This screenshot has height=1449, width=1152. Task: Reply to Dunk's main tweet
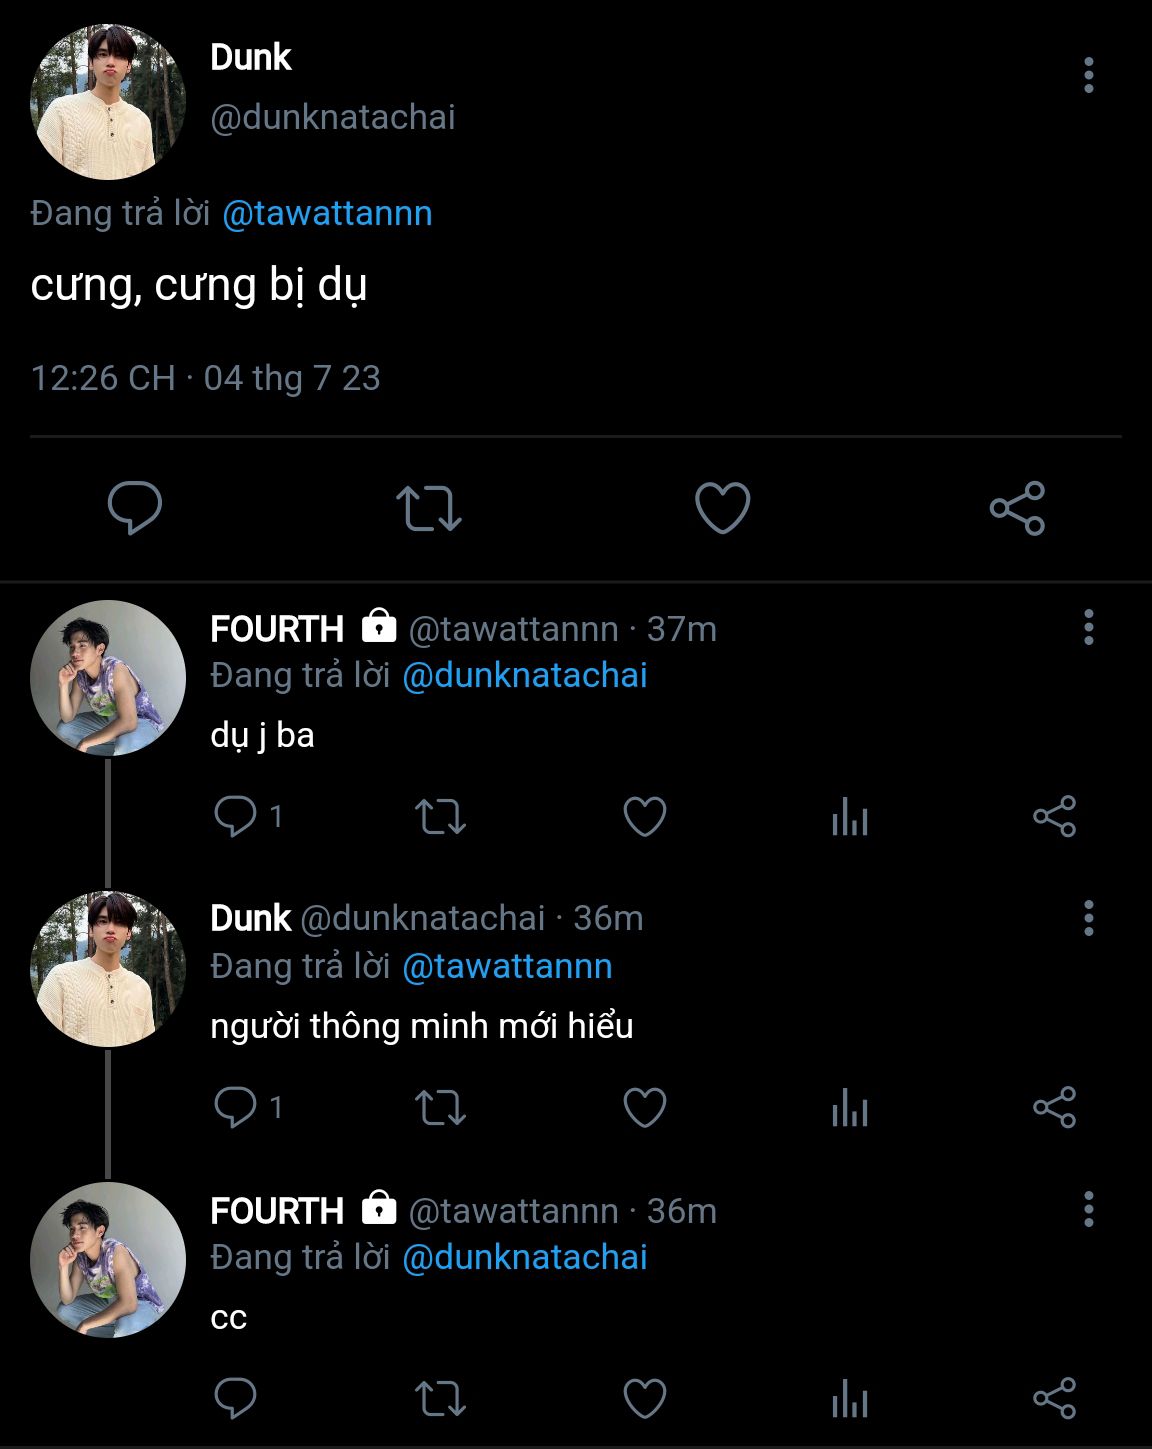[x=135, y=507]
